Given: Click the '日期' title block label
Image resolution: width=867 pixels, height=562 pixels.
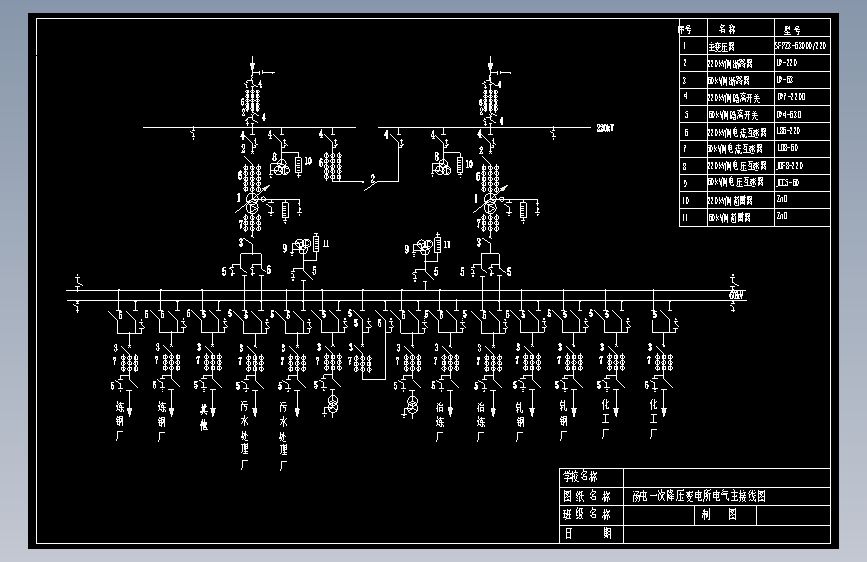Looking at the screenshot, I should pyautogui.click(x=587, y=533).
